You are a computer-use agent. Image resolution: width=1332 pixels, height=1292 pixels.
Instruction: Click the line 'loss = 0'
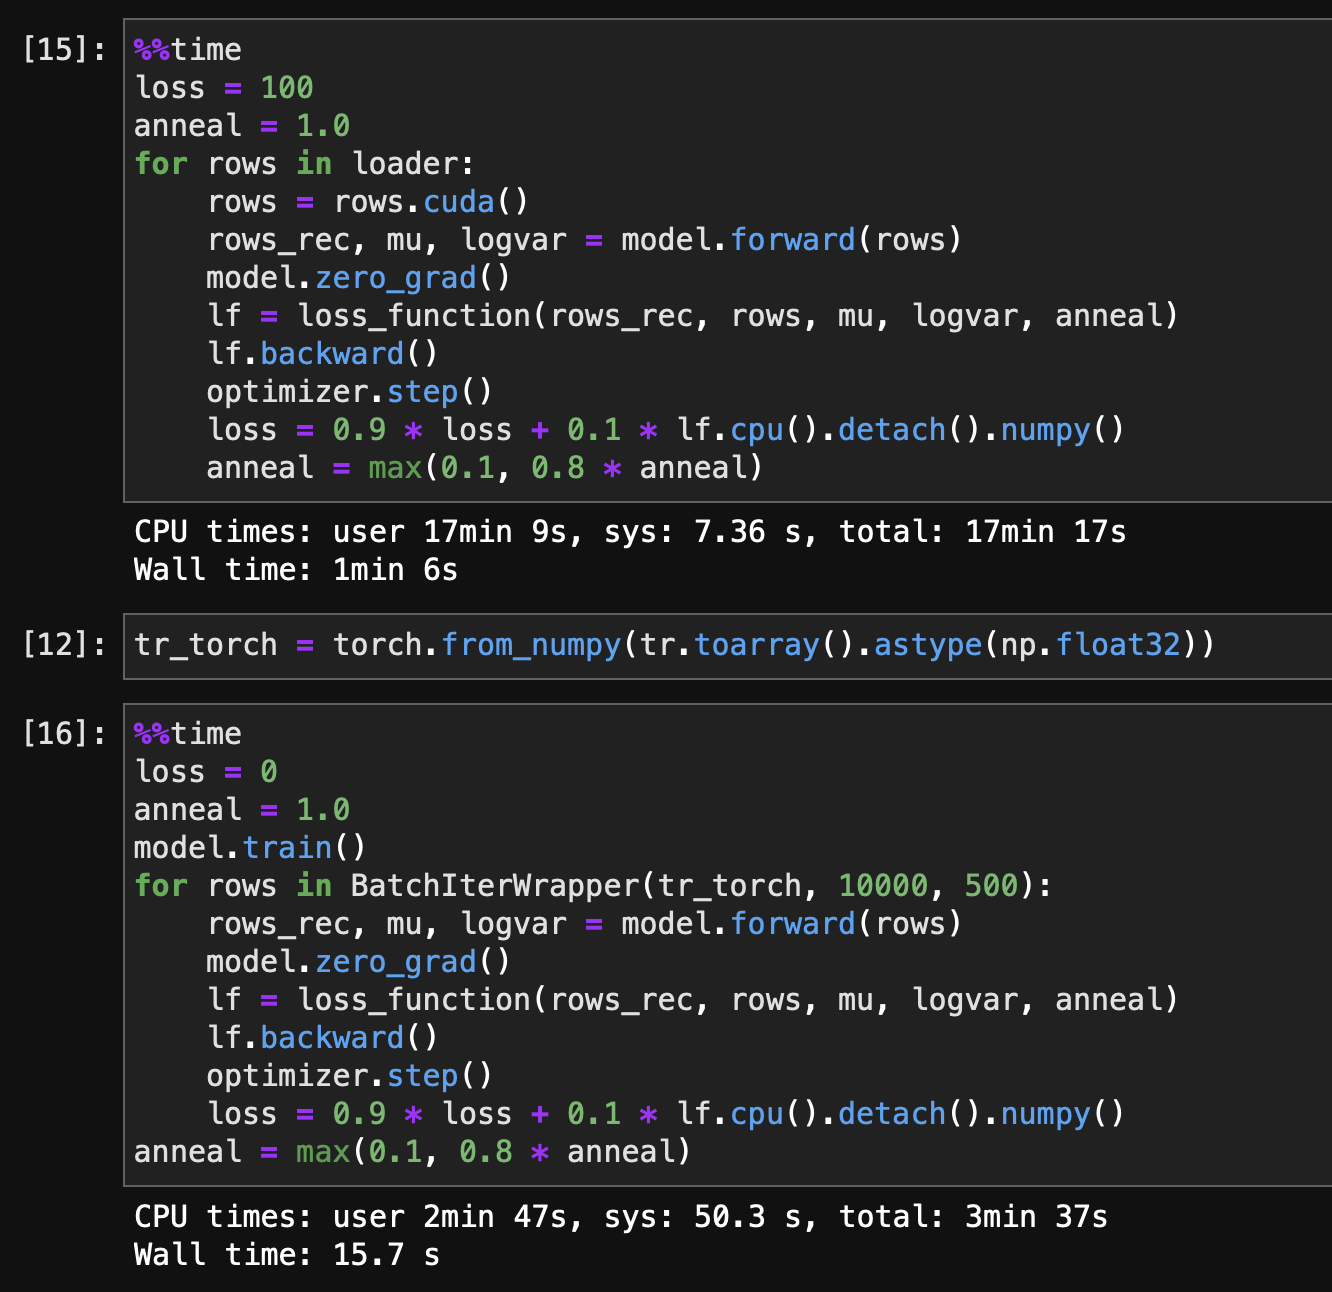(206, 771)
